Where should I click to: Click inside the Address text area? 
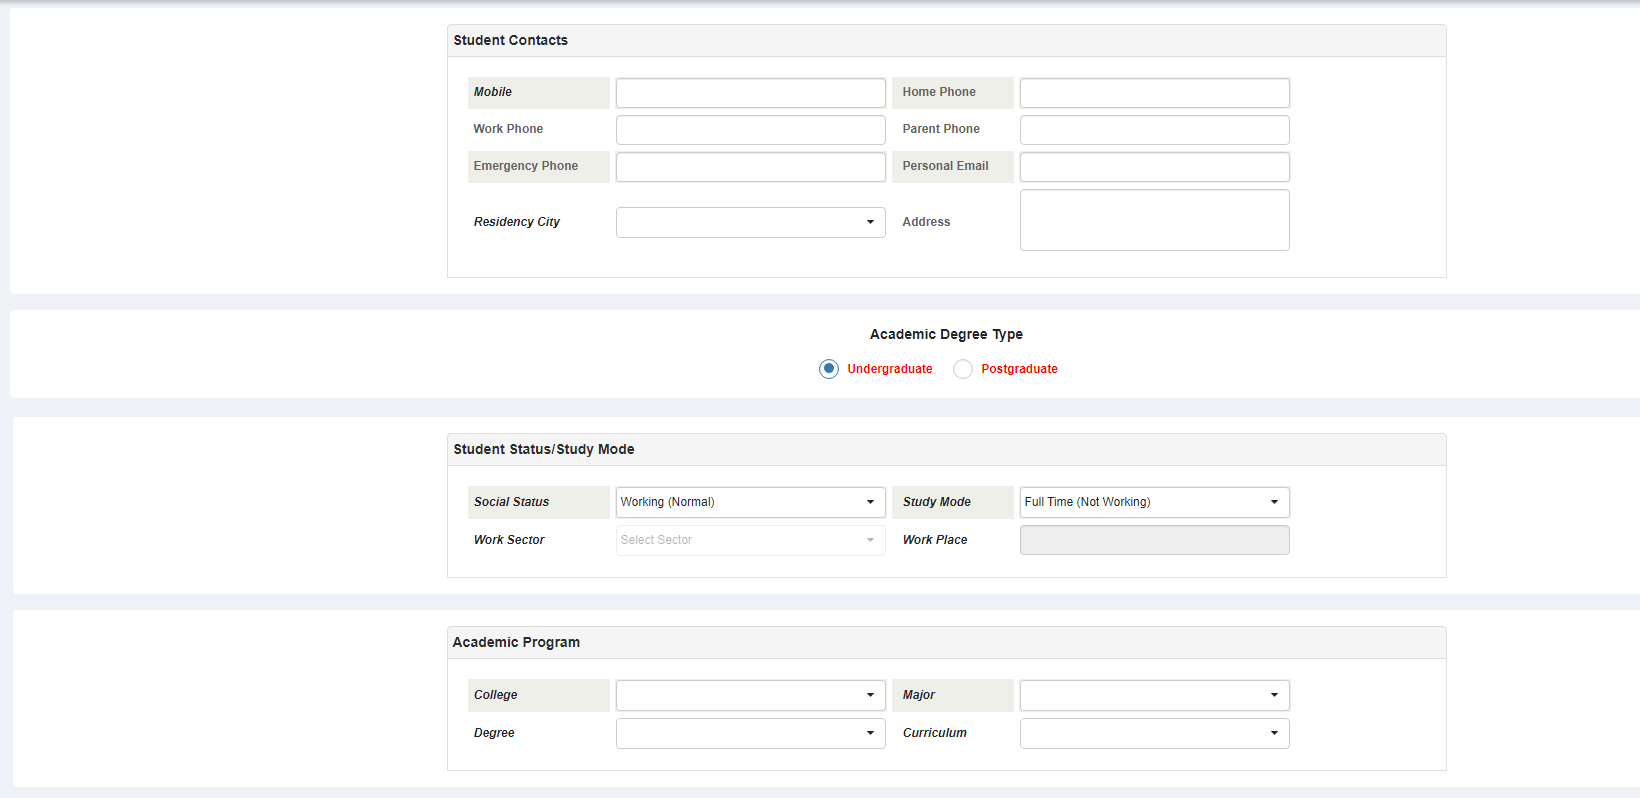coord(1155,220)
